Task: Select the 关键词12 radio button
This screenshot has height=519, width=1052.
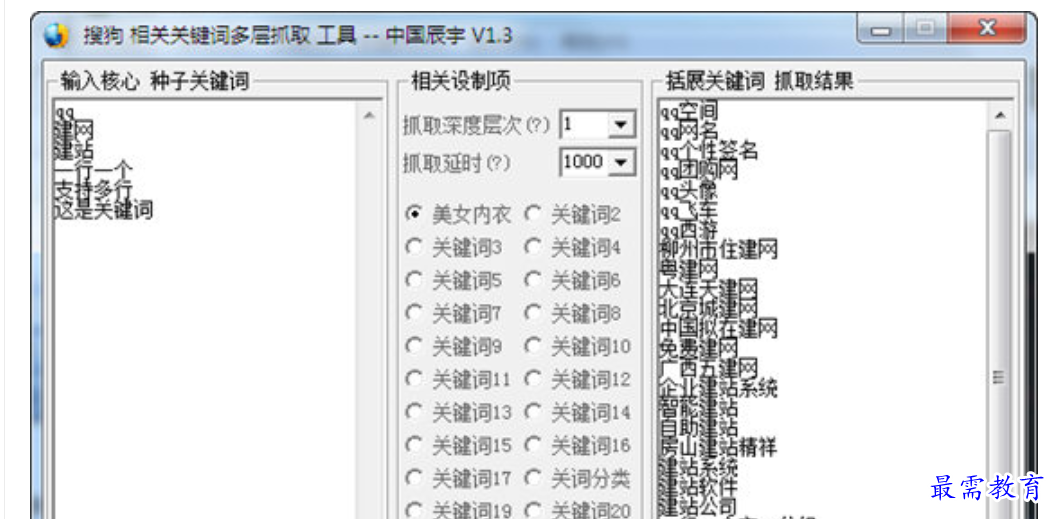Action: (533, 380)
